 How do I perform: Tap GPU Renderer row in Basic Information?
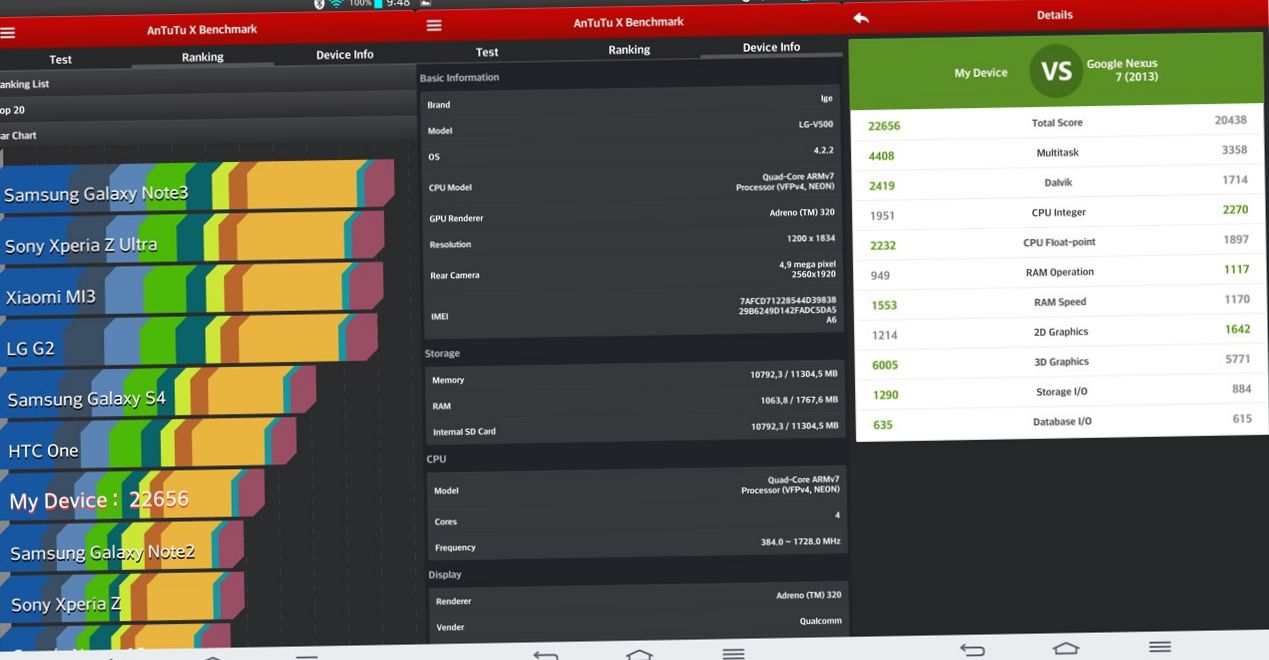pyautogui.click(x=632, y=215)
